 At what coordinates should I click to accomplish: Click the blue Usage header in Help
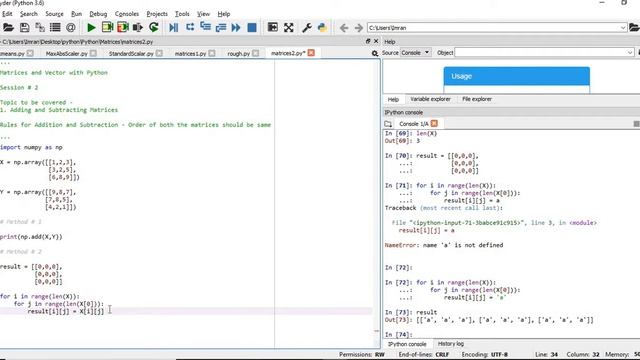517,76
